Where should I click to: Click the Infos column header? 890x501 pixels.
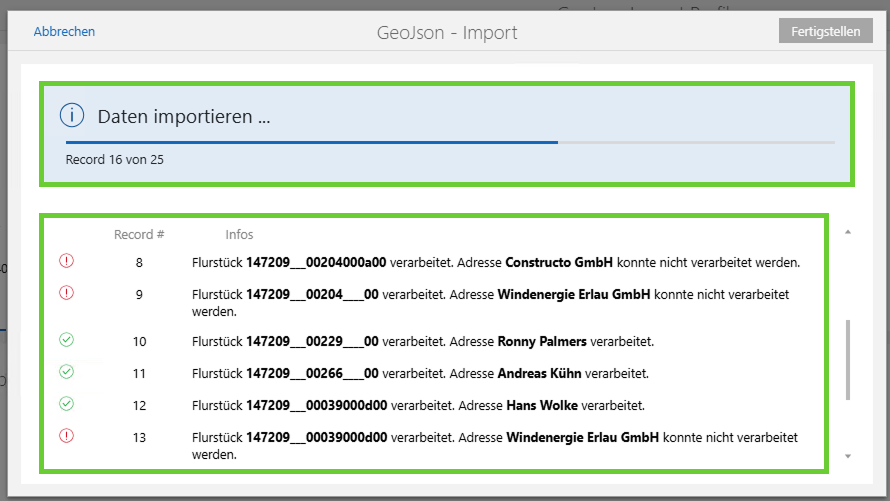pos(239,235)
